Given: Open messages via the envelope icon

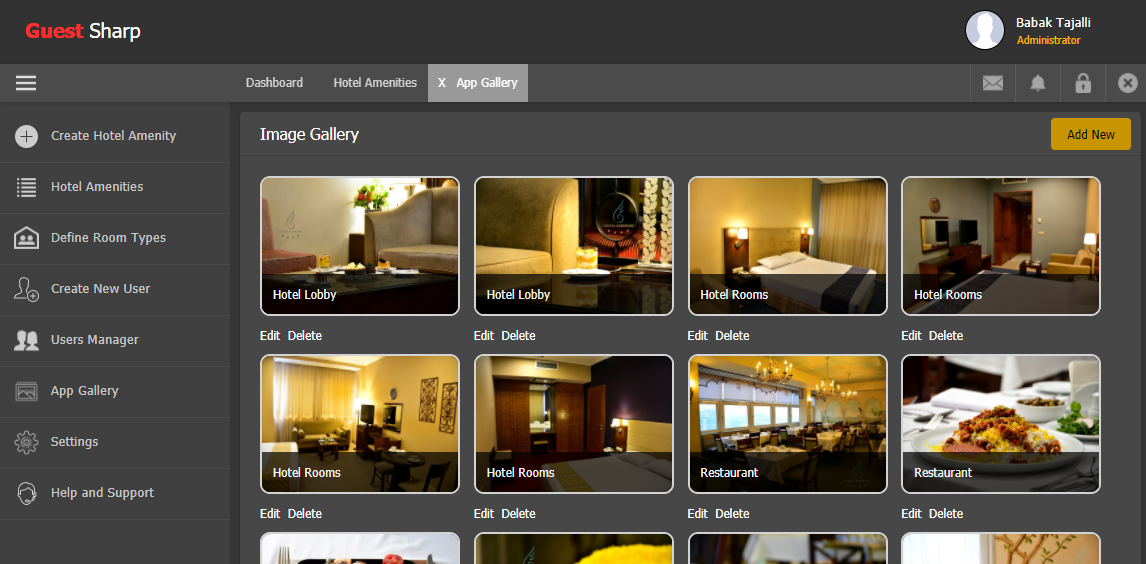Looking at the screenshot, I should coord(993,83).
